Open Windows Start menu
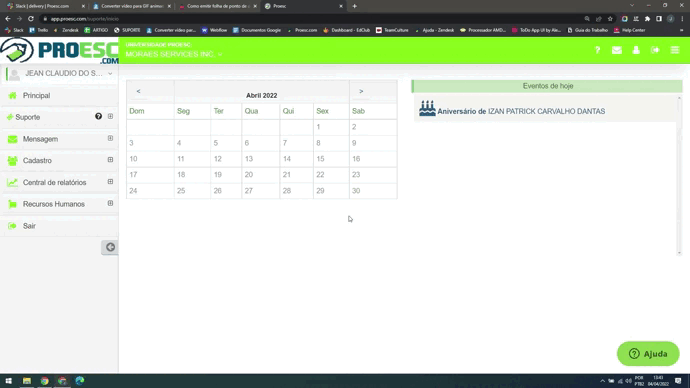The image size is (690, 388). pos(8,381)
